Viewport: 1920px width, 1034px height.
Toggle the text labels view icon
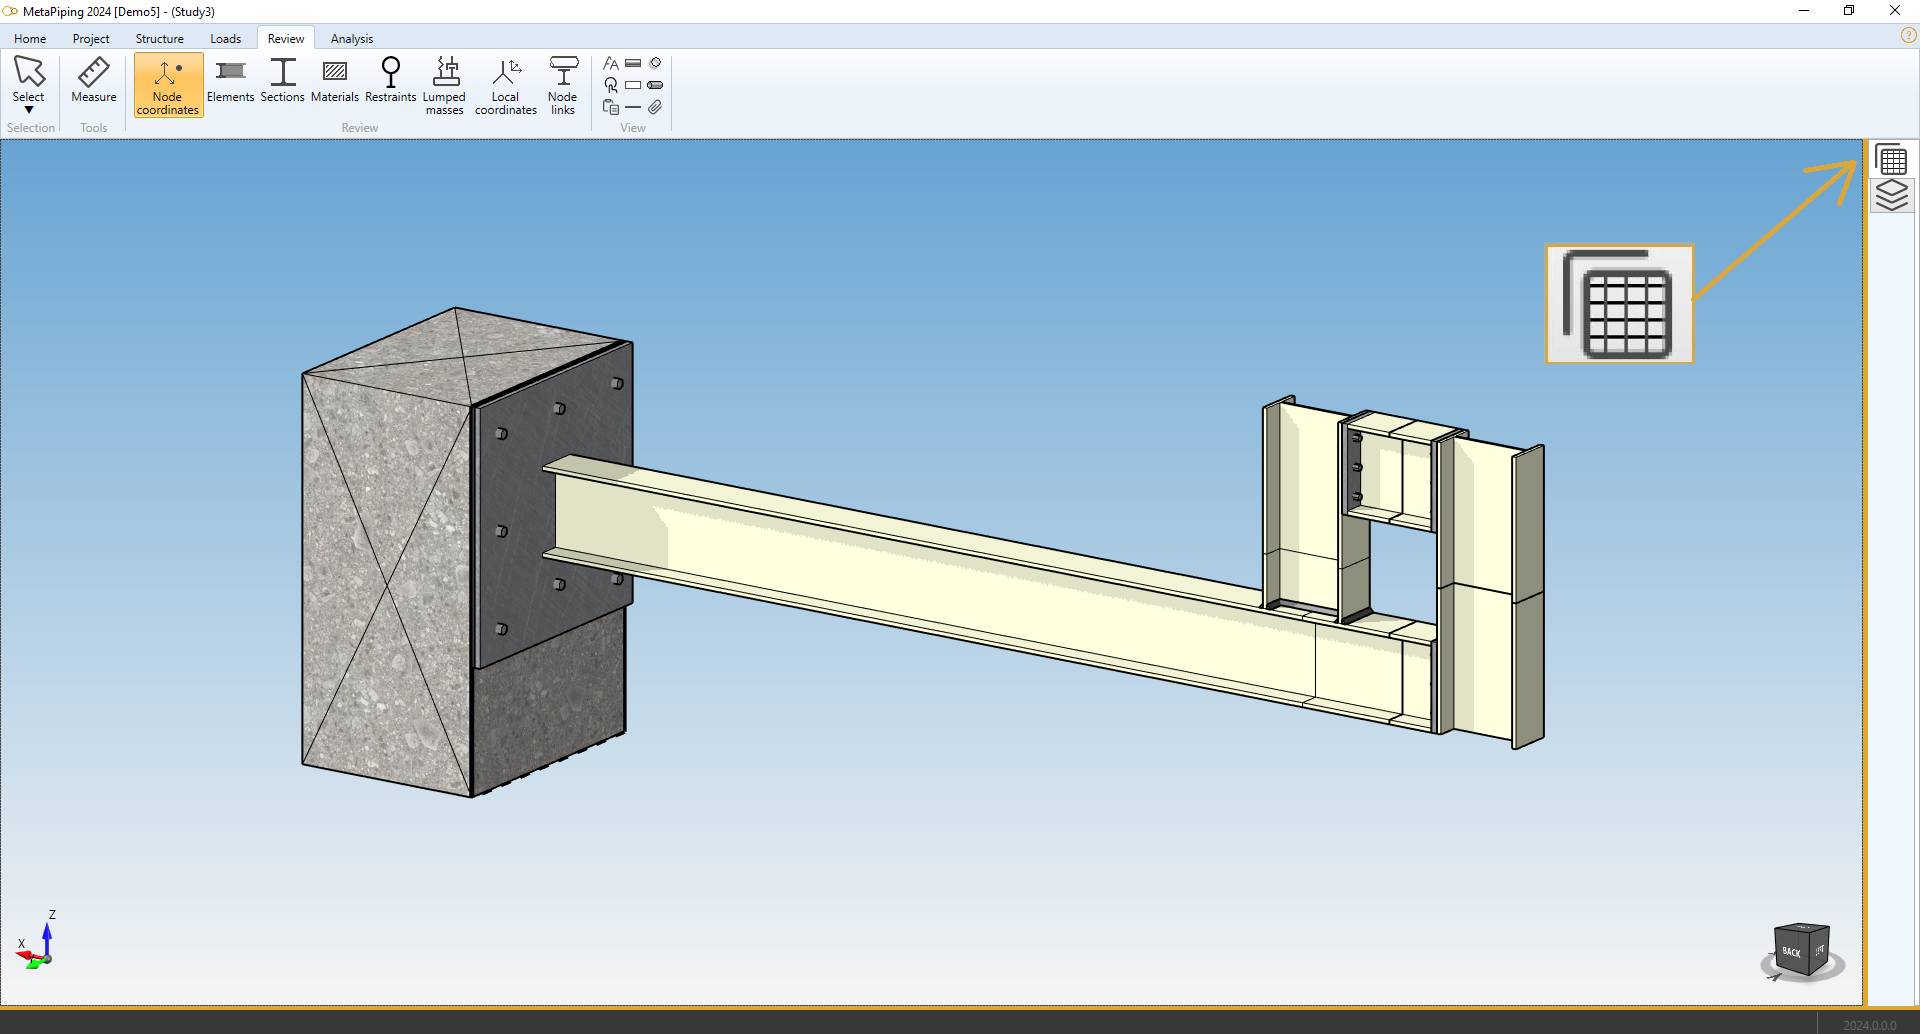tap(611, 63)
